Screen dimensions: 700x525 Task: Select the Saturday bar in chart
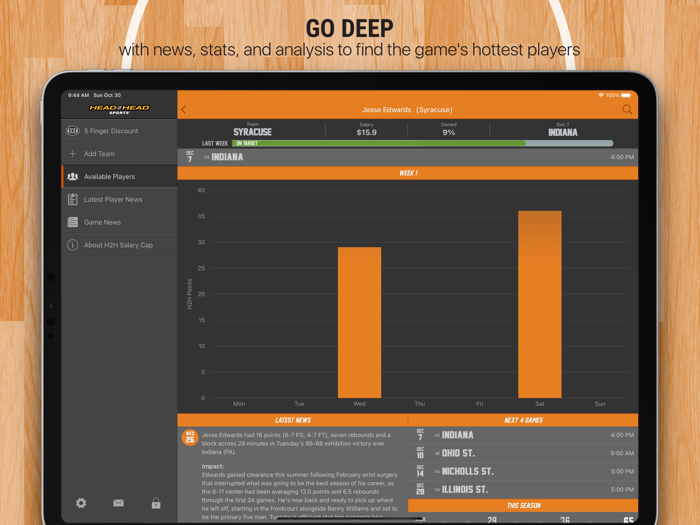click(x=540, y=304)
